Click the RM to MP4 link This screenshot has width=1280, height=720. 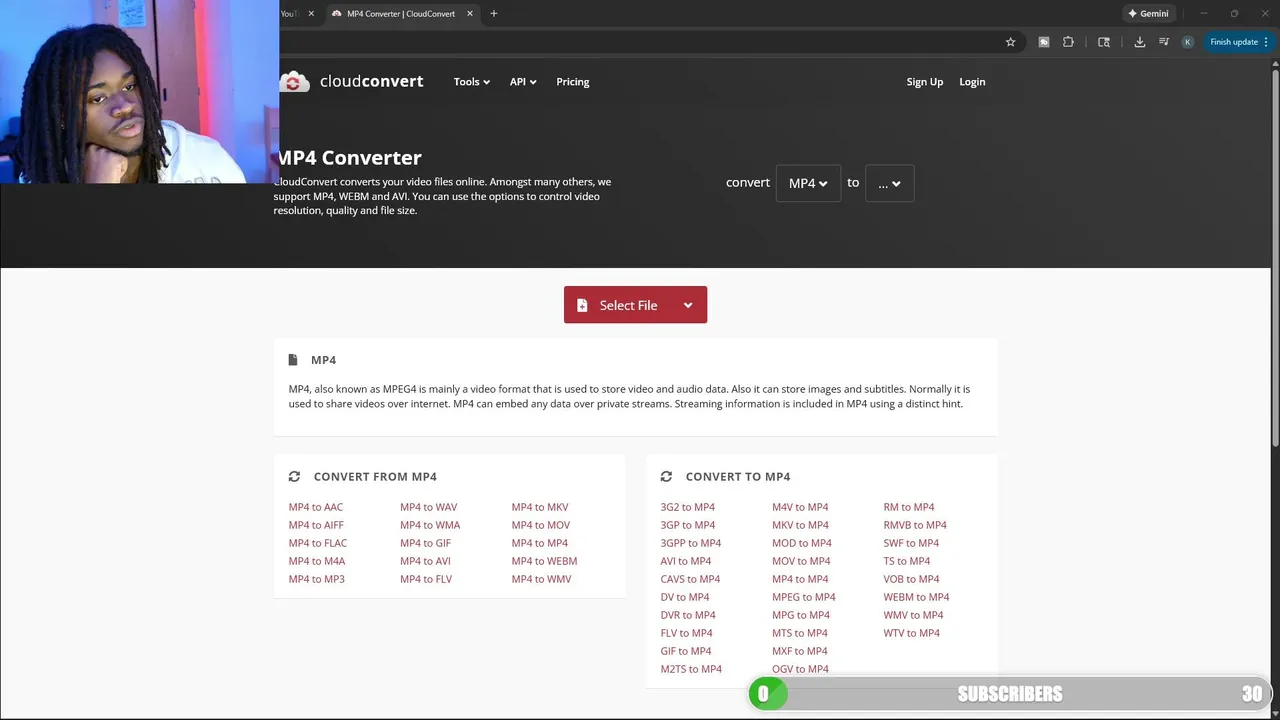(x=909, y=507)
